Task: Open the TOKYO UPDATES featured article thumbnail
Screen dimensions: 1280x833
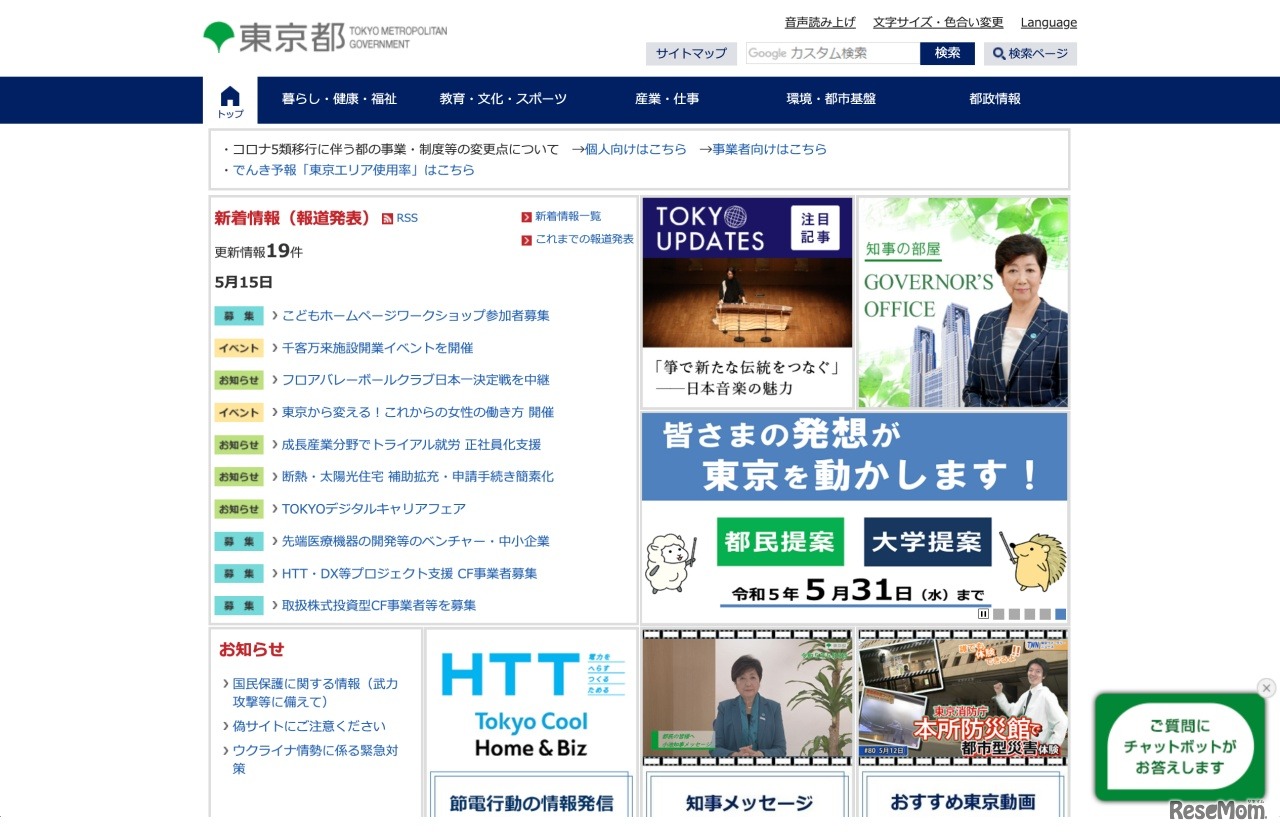Action: click(x=747, y=302)
